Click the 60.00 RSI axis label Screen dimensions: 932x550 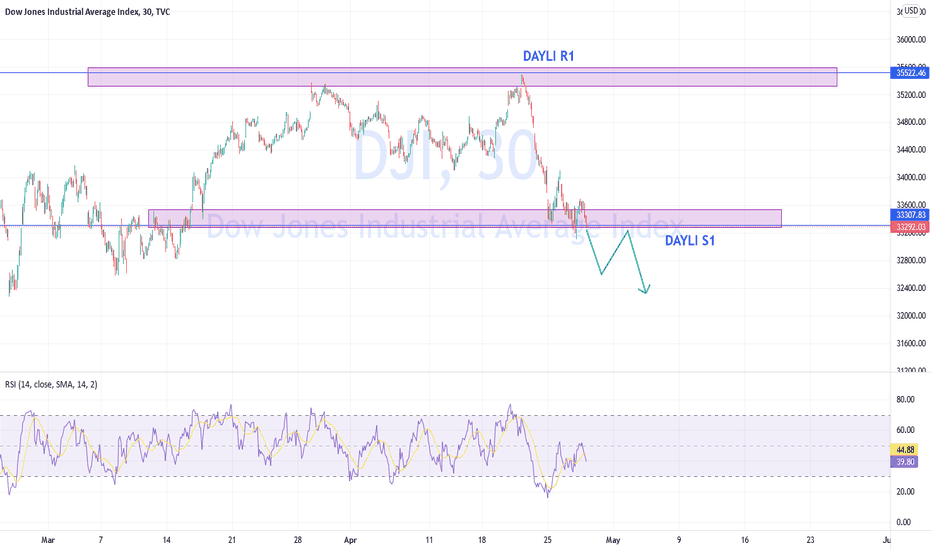(x=905, y=430)
